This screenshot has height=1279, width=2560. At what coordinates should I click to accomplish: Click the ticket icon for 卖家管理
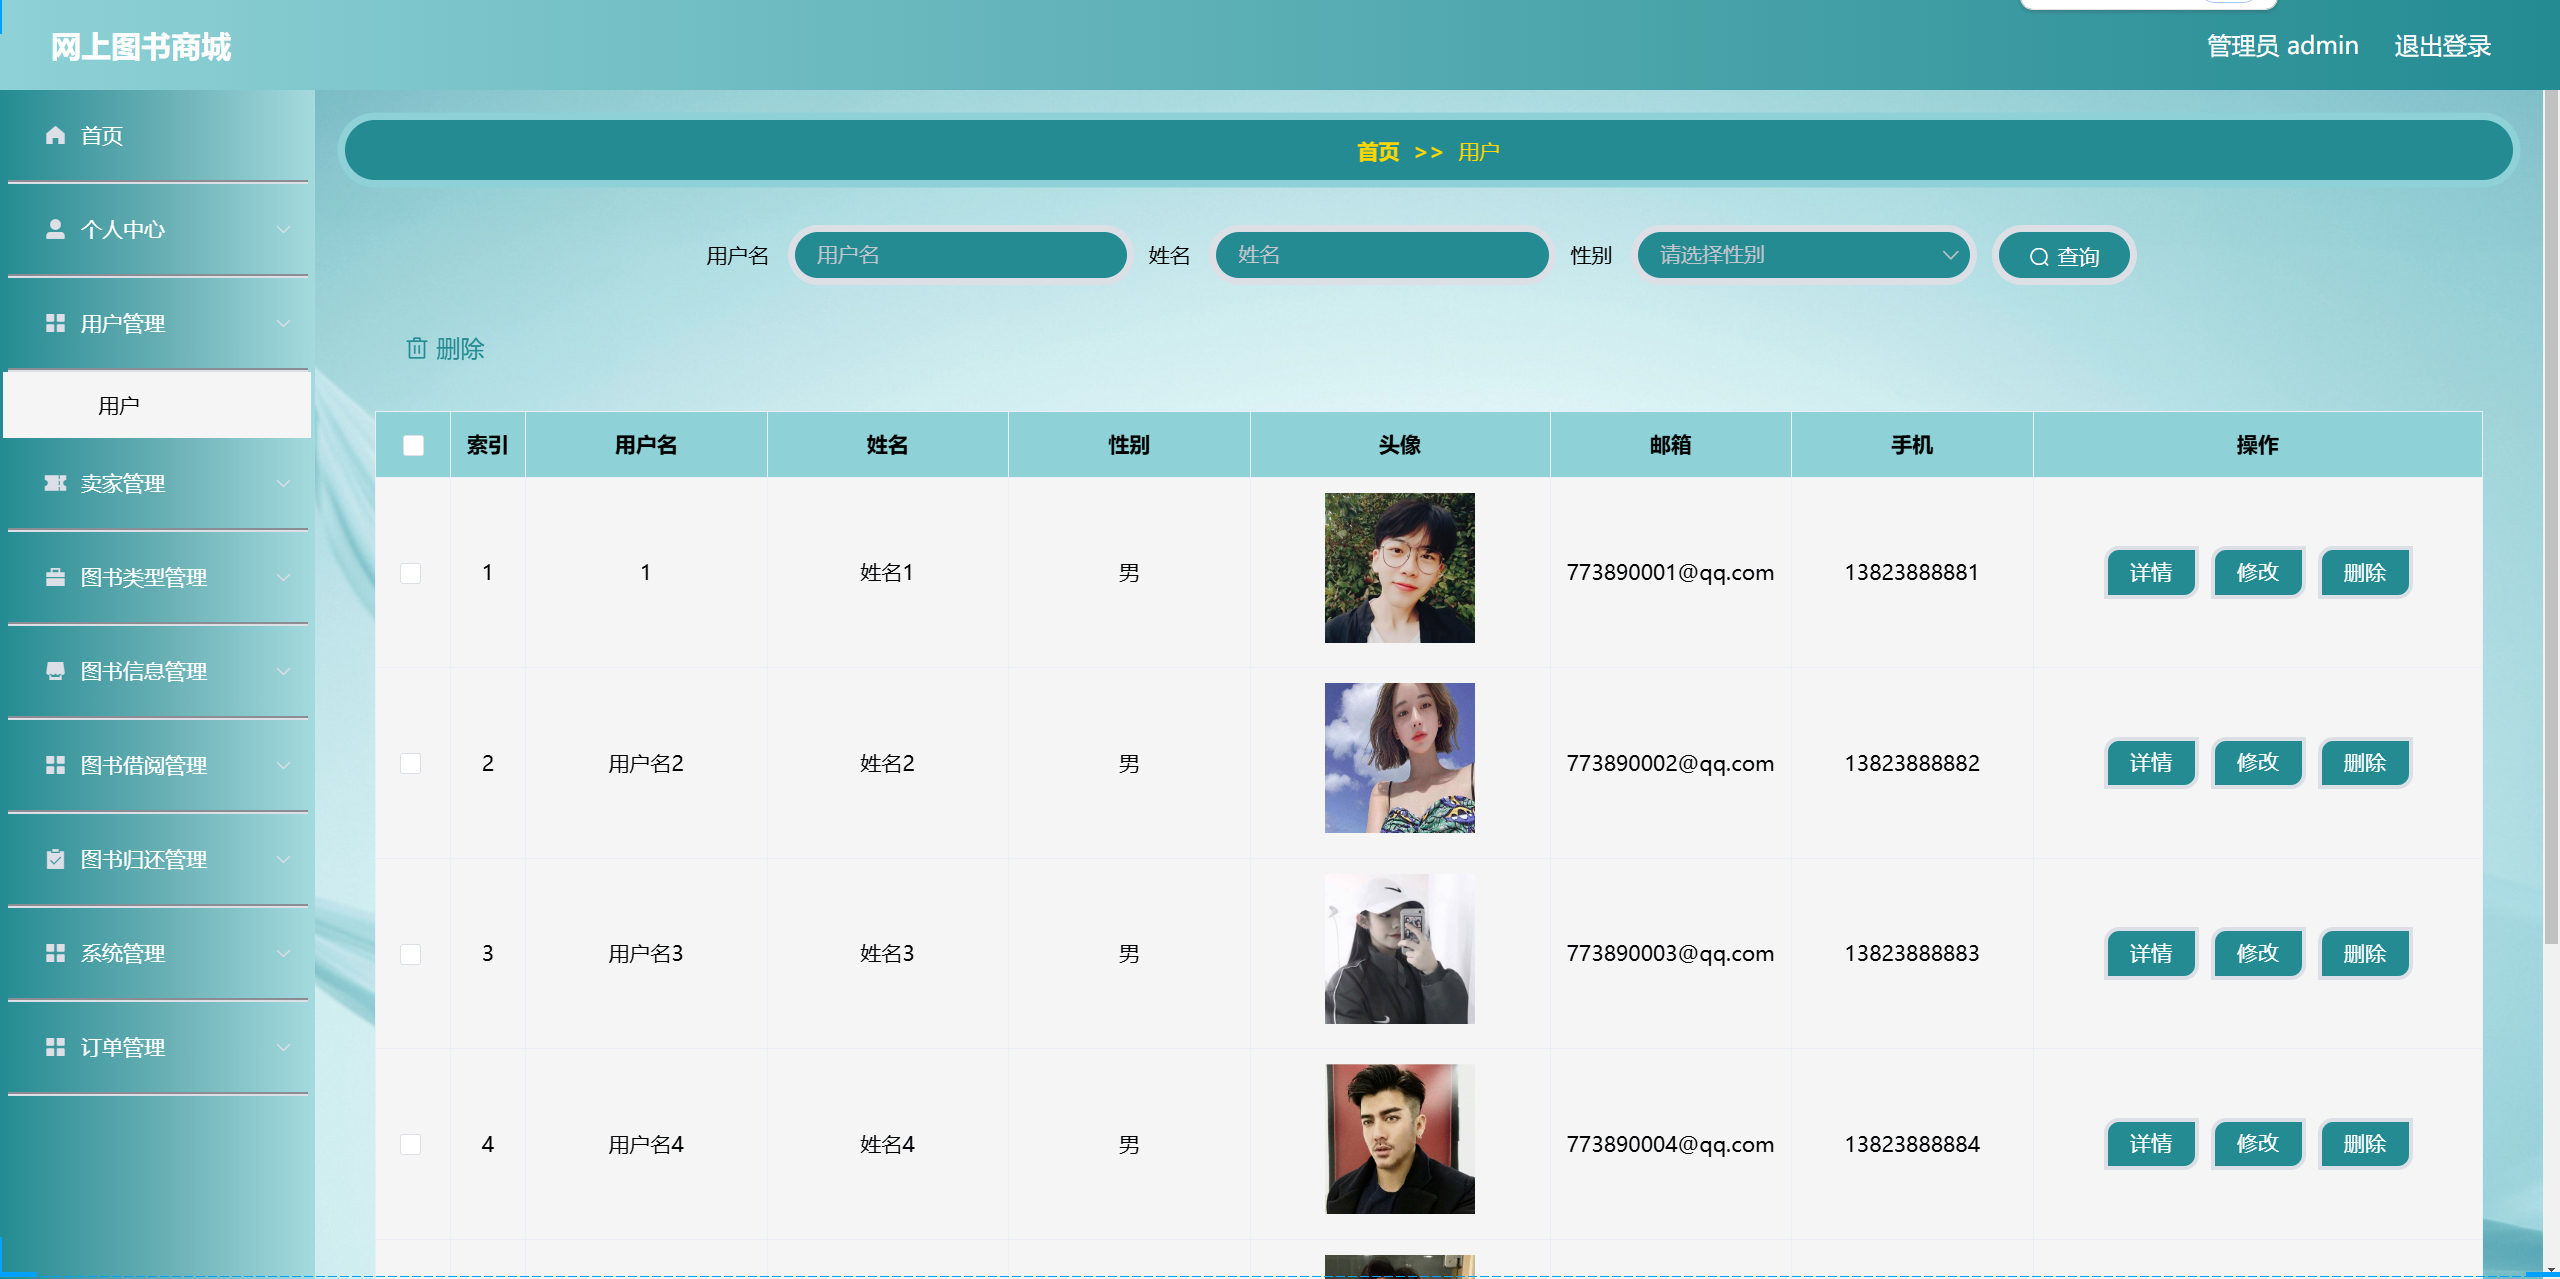[x=55, y=483]
